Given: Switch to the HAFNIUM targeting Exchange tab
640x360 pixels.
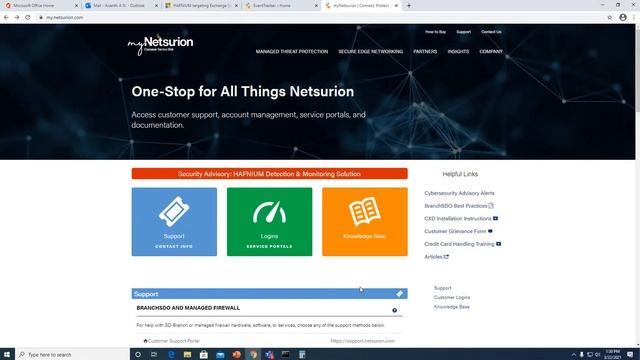Looking at the screenshot, I should (201, 6).
